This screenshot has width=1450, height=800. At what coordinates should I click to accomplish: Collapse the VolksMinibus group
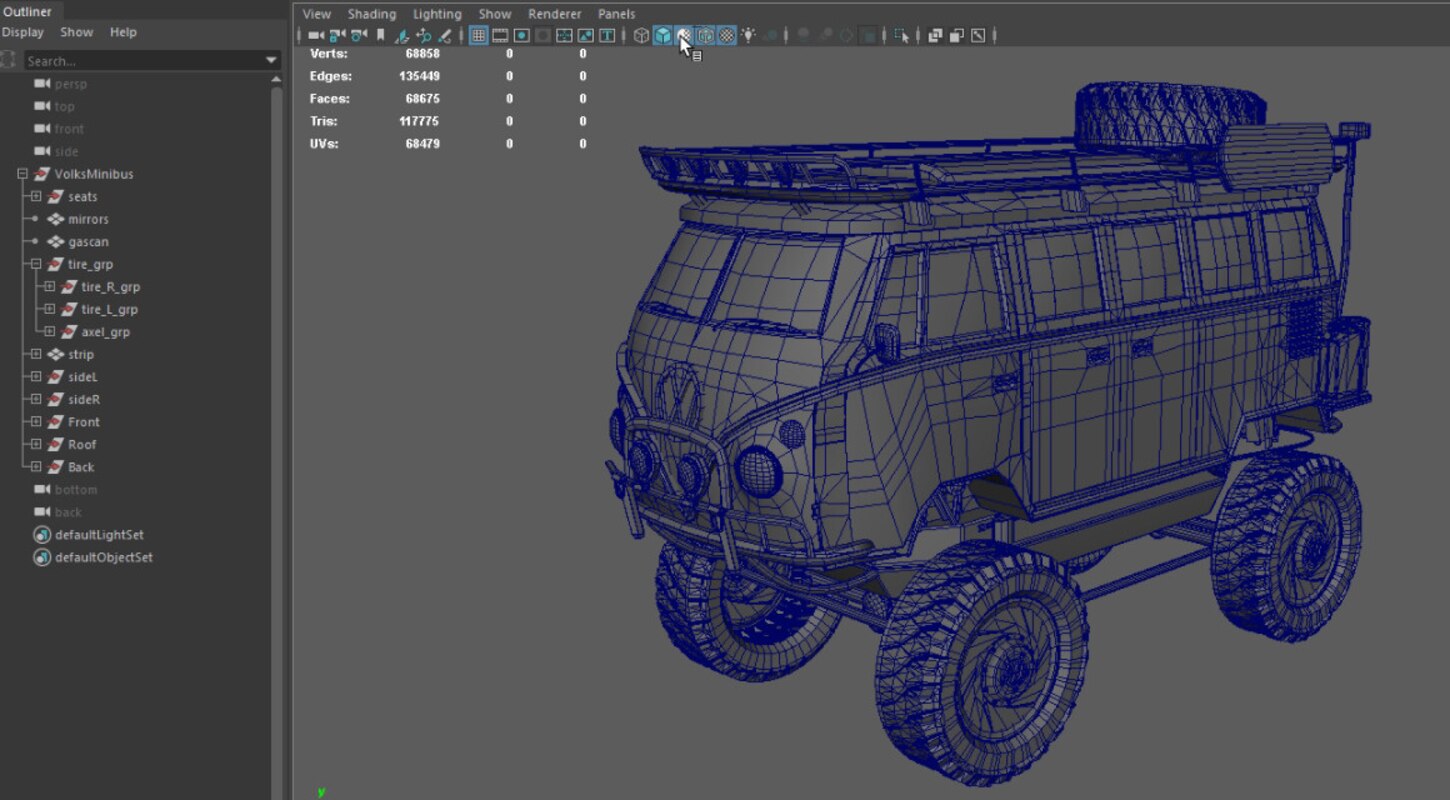pos(22,173)
